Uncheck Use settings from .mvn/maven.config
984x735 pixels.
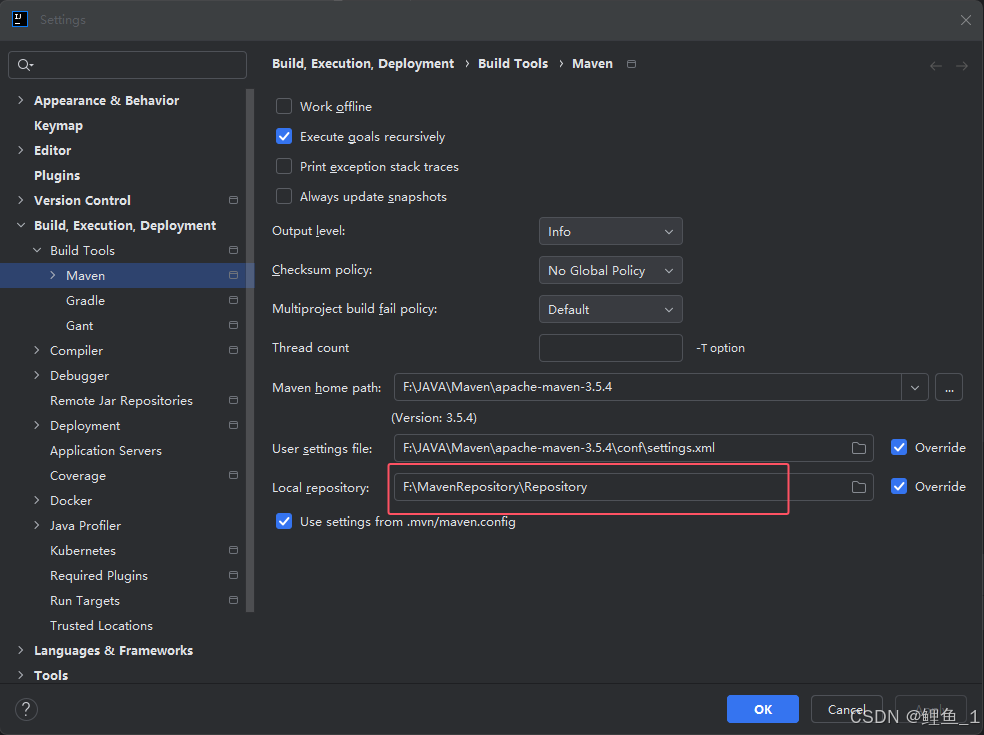click(x=284, y=522)
